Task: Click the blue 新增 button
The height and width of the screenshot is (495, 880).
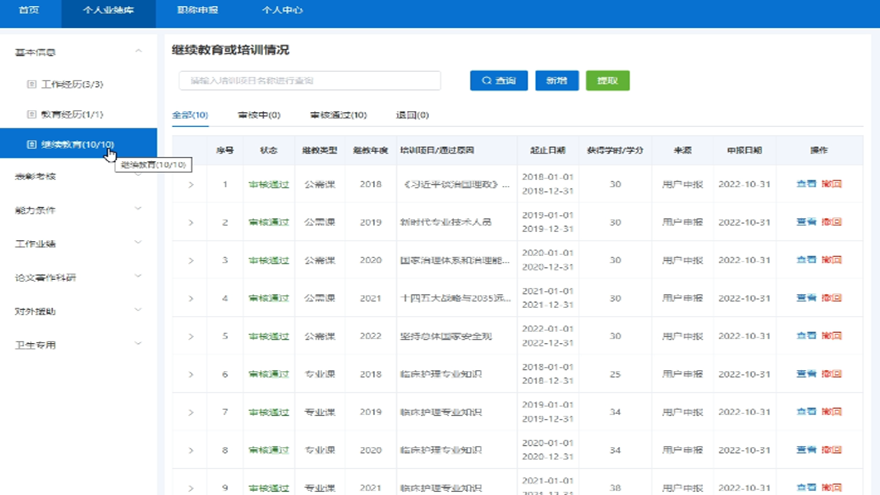Action: 556,81
